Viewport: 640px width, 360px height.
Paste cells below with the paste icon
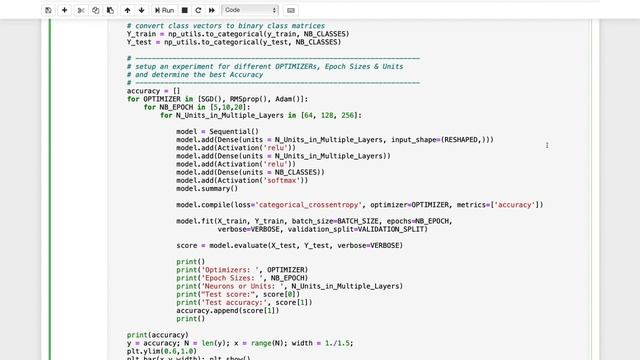pyautogui.click(x=110, y=10)
